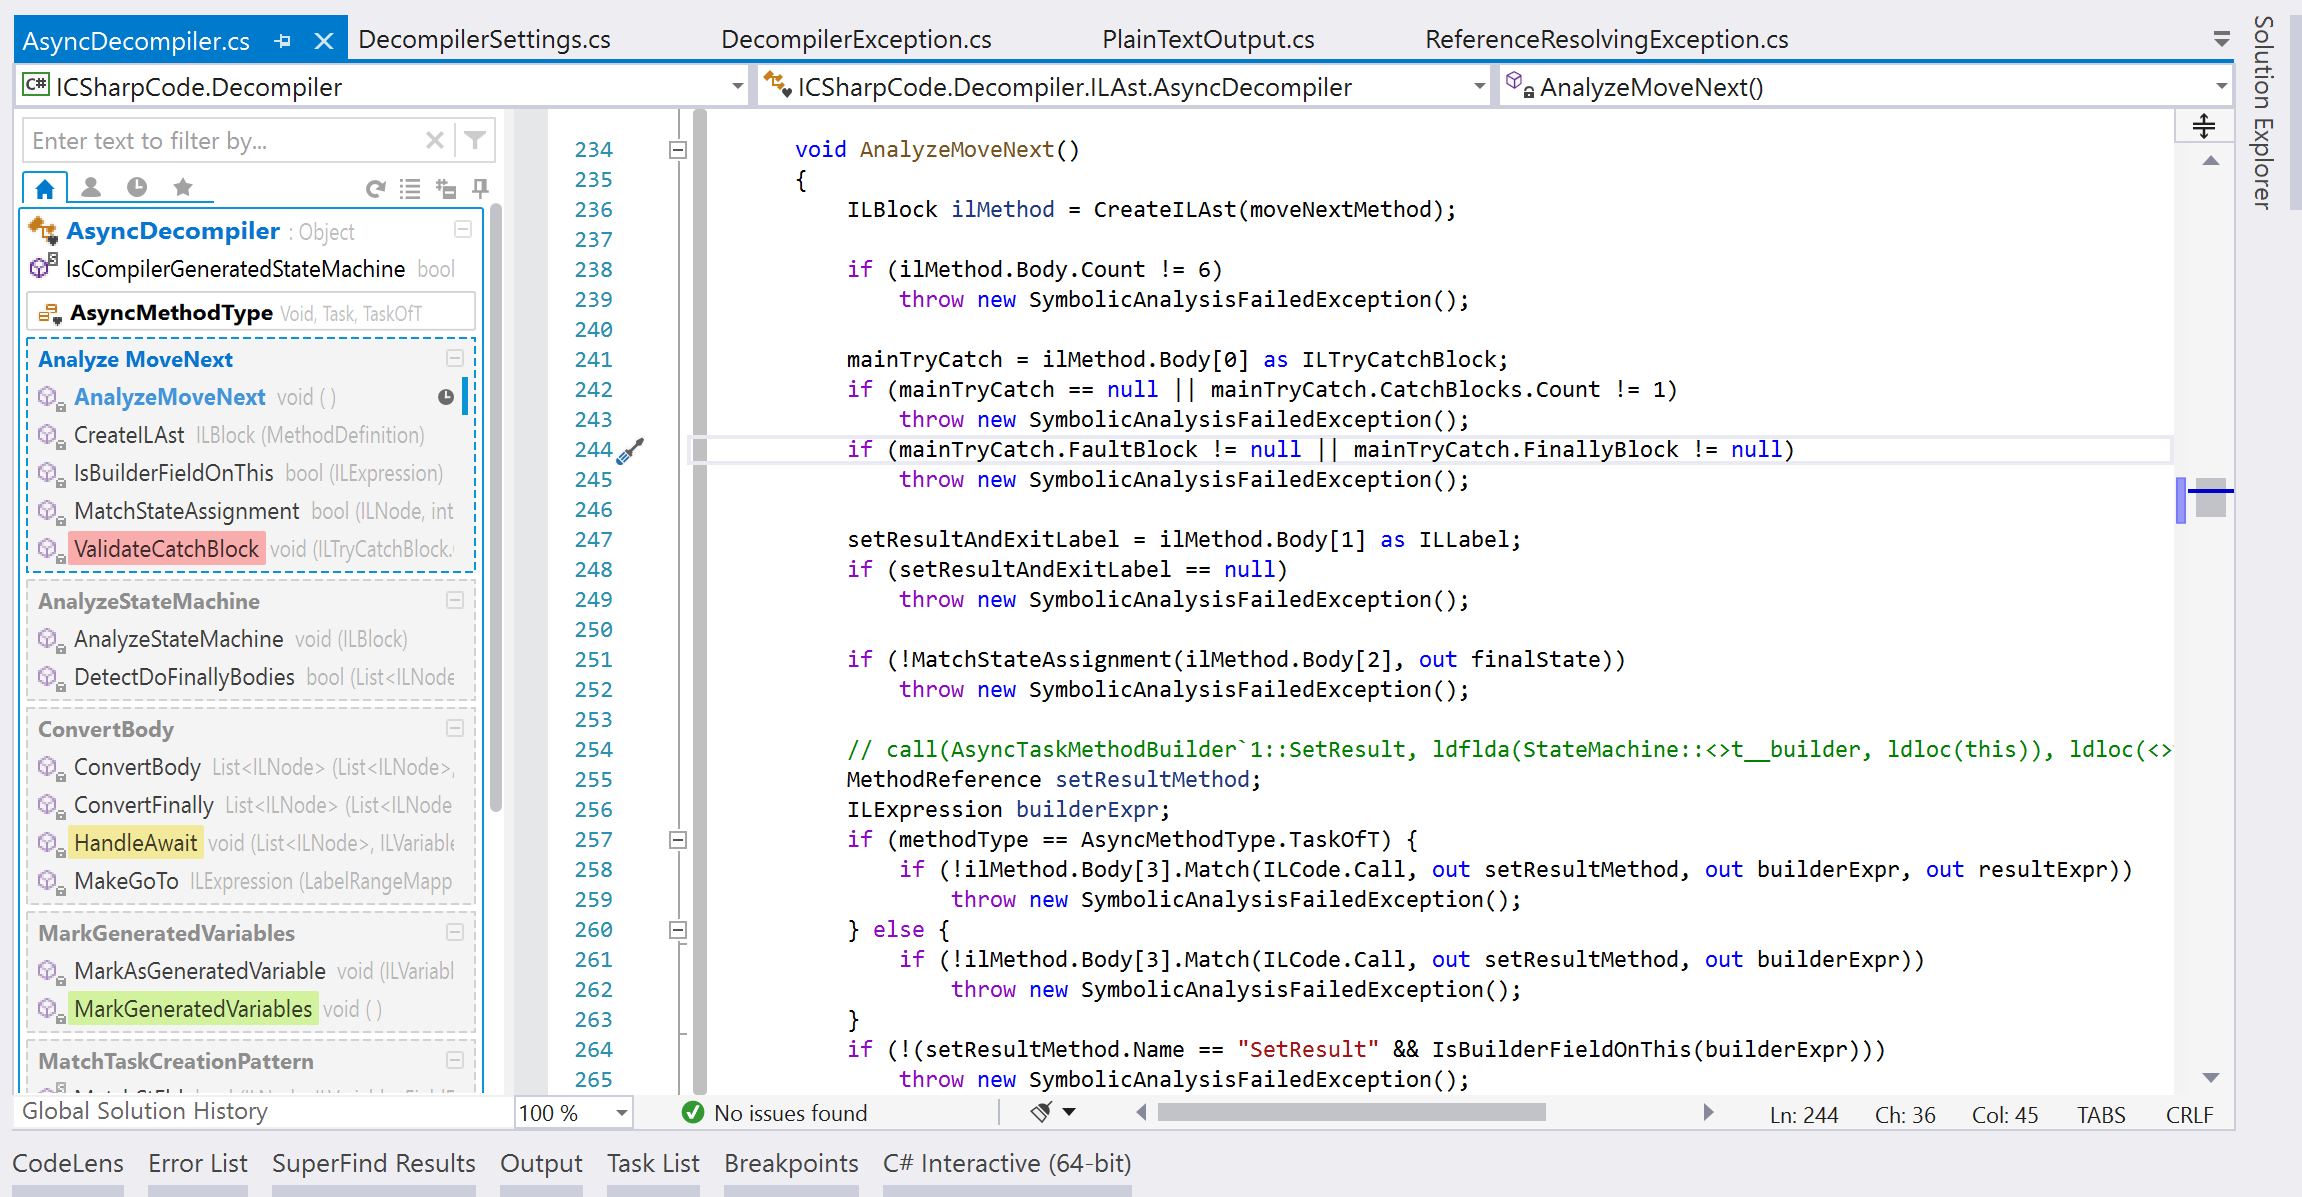Fold the else block at line 260

pos(678,930)
